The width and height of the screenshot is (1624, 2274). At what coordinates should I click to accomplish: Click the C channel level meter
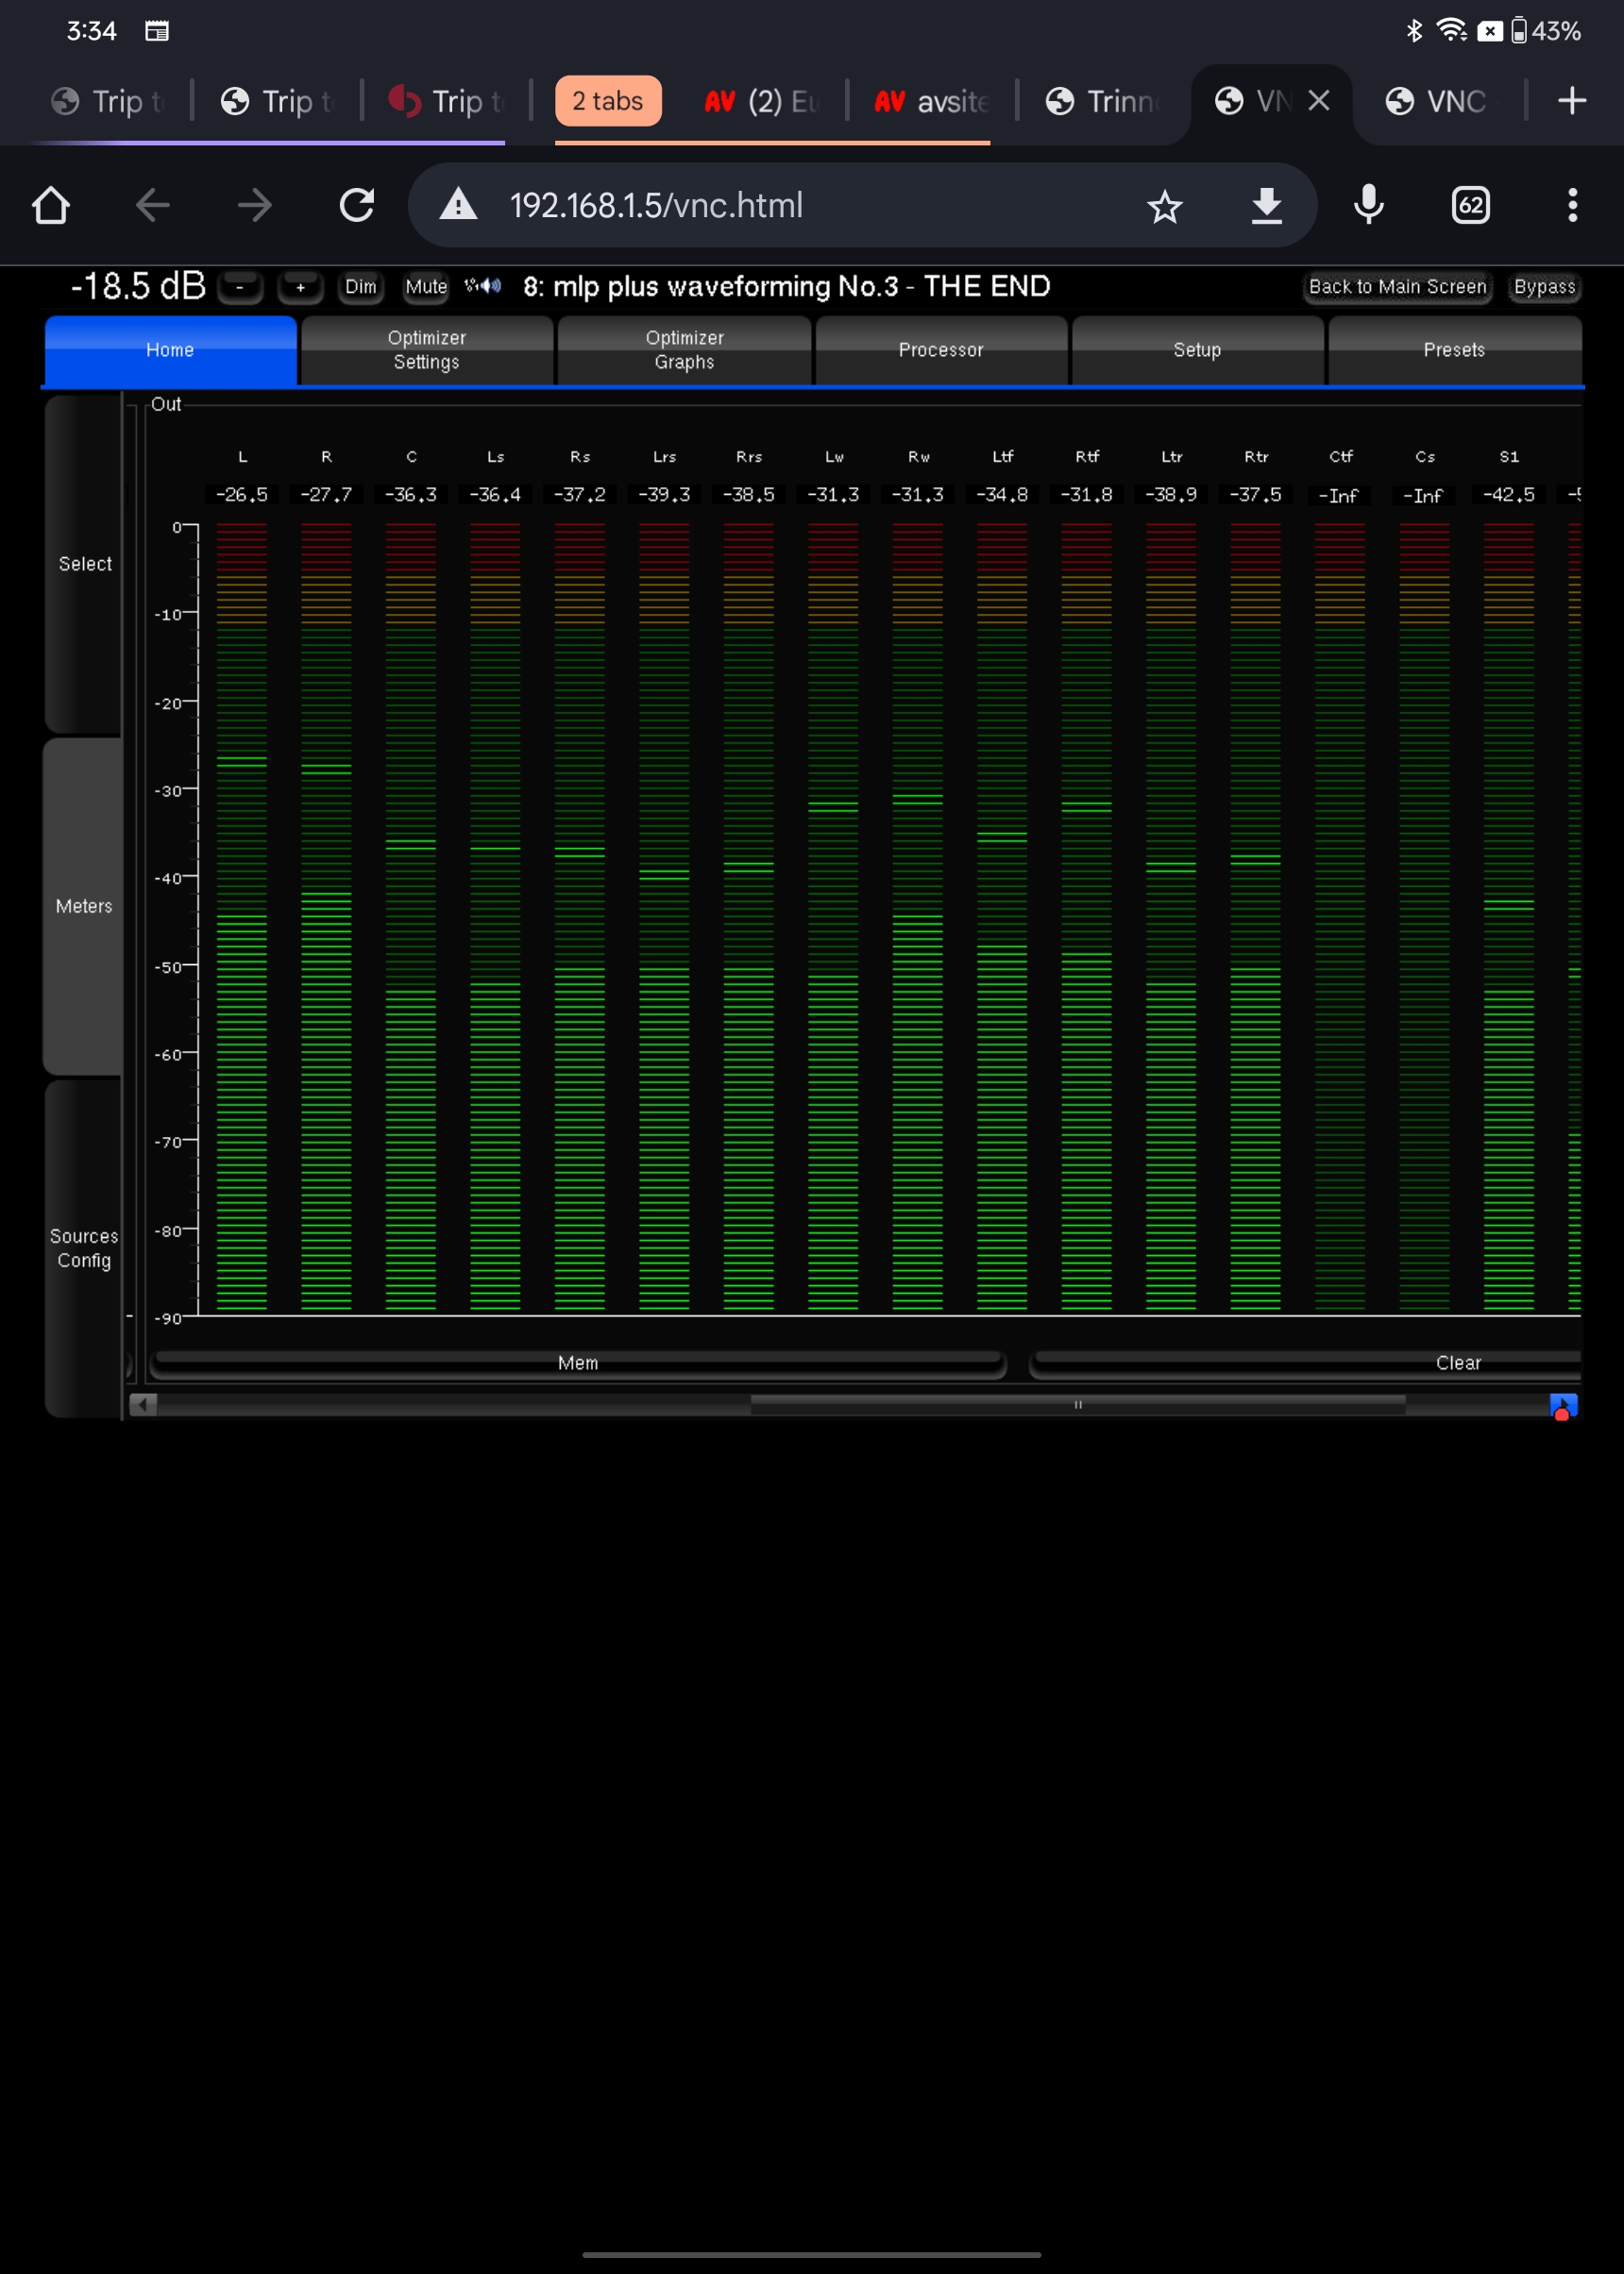coord(411,916)
